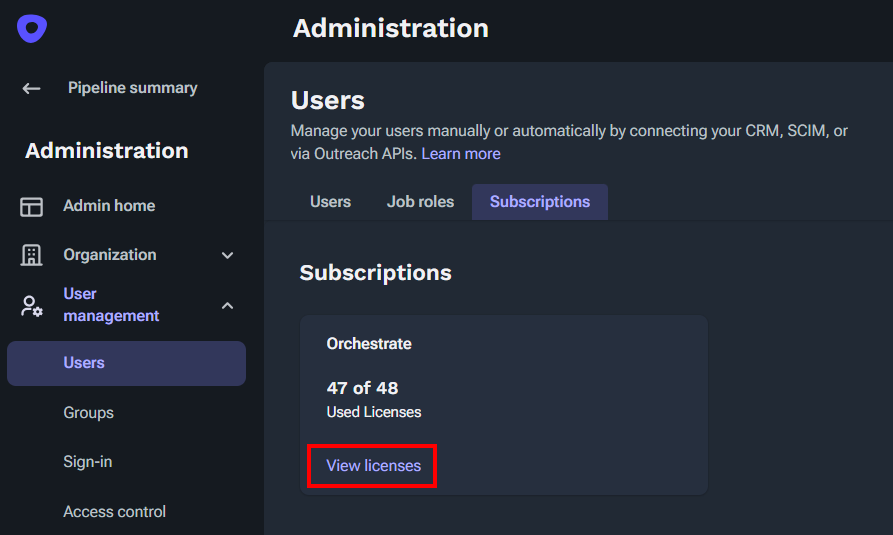Click the User management person-gear icon
The width and height of the screenshot is (893, 535).
[x=32, y=306]
